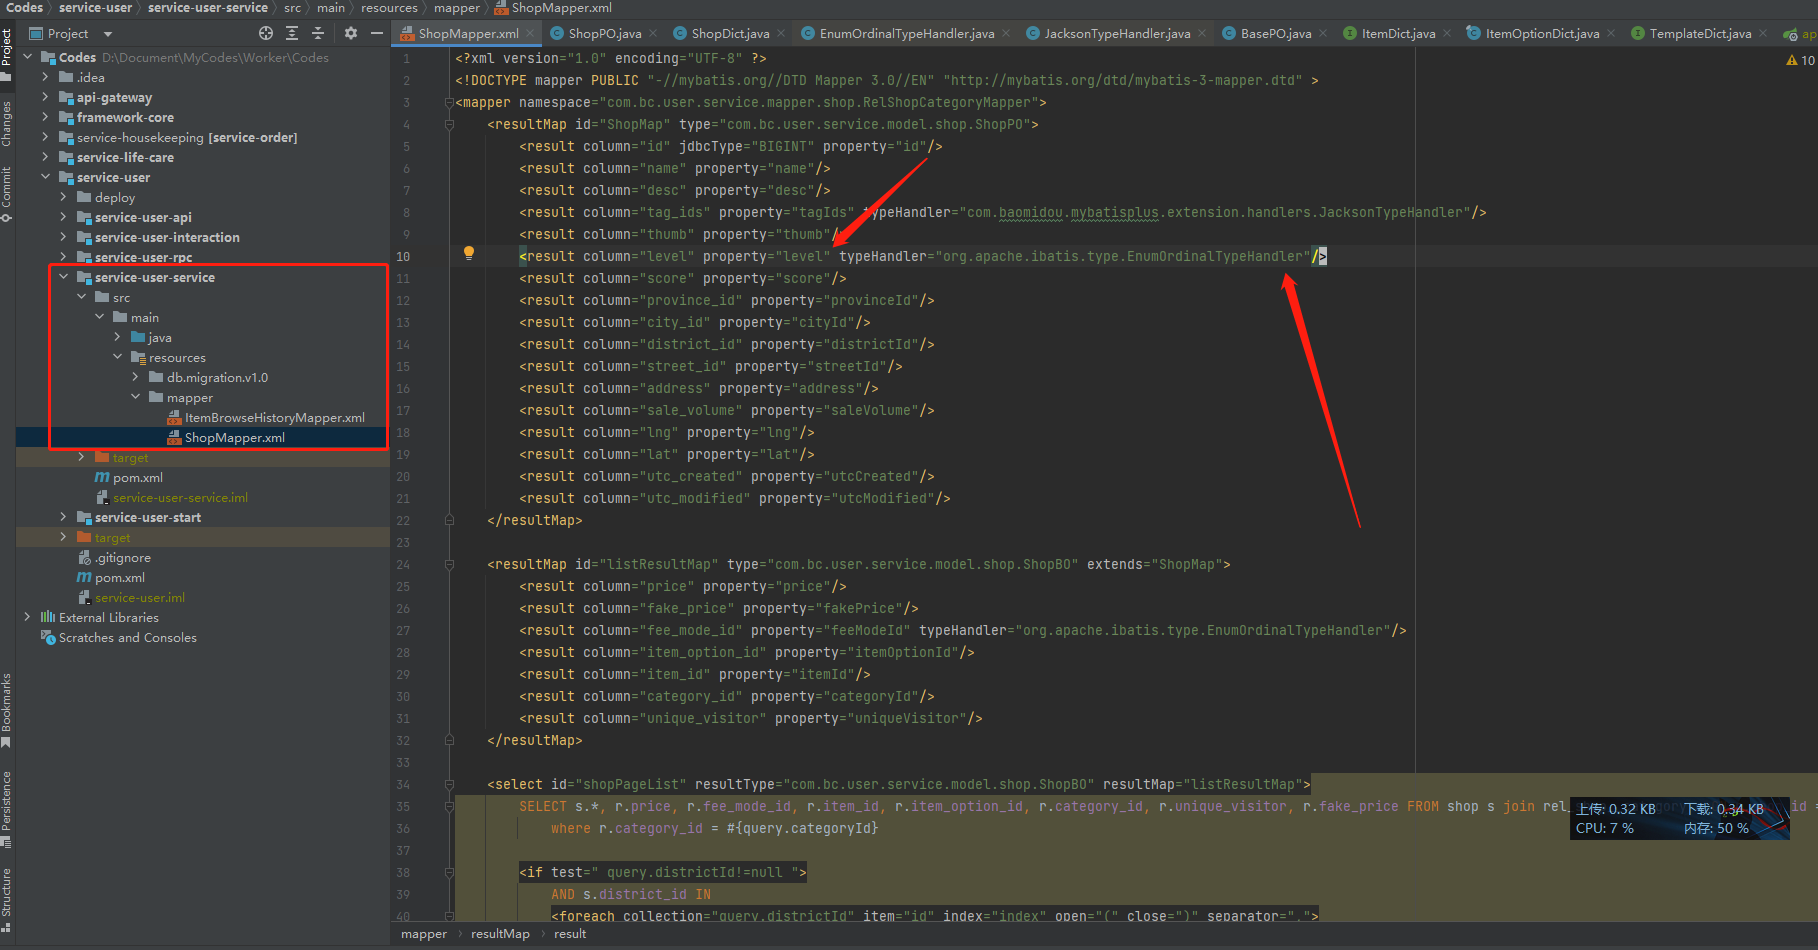This screenshot has height=950, width=1818.
Task: Fold the shopPageList select at line 34
Action: coord(449,785)
